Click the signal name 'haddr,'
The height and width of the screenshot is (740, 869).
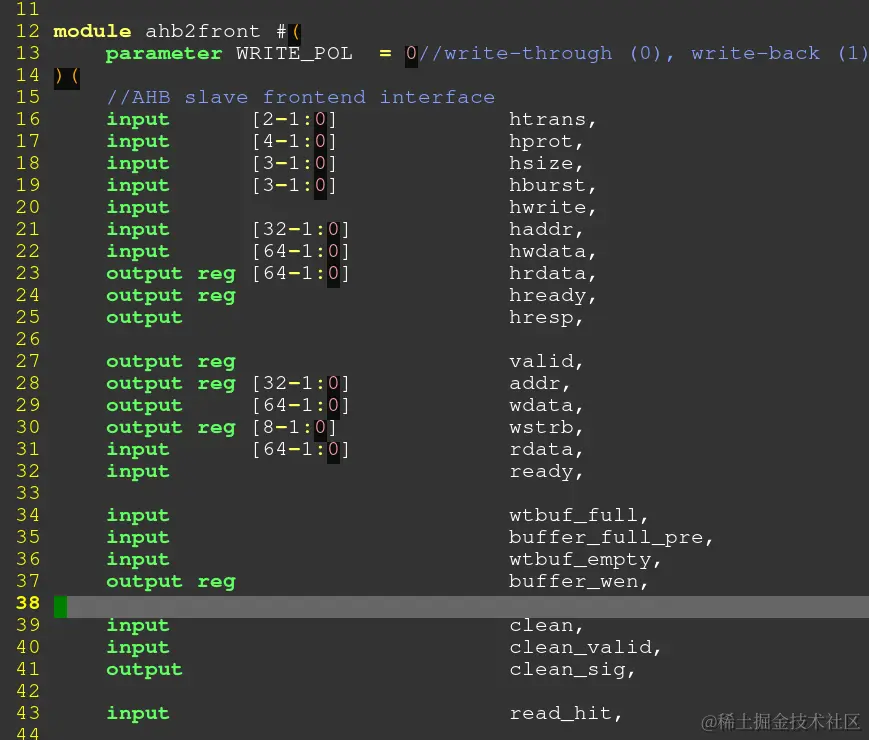(546, 229)
